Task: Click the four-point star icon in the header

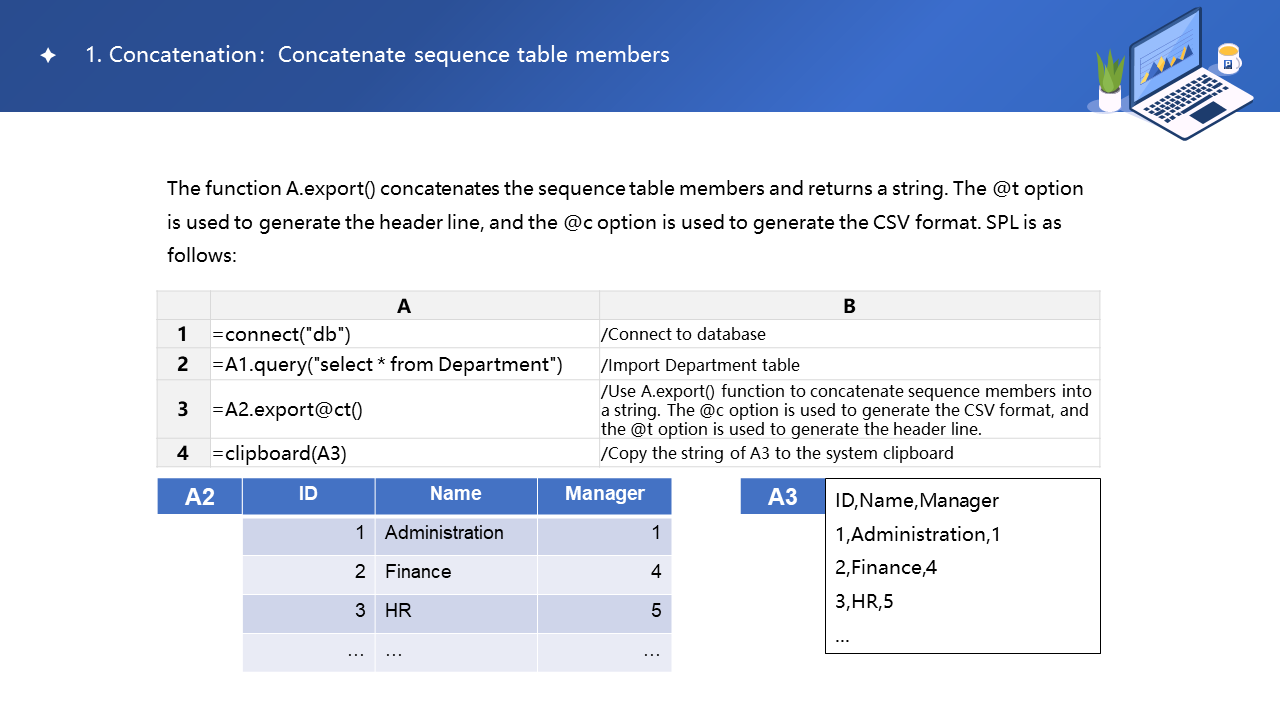Action: pyautogui.click(x=47, y=56)
